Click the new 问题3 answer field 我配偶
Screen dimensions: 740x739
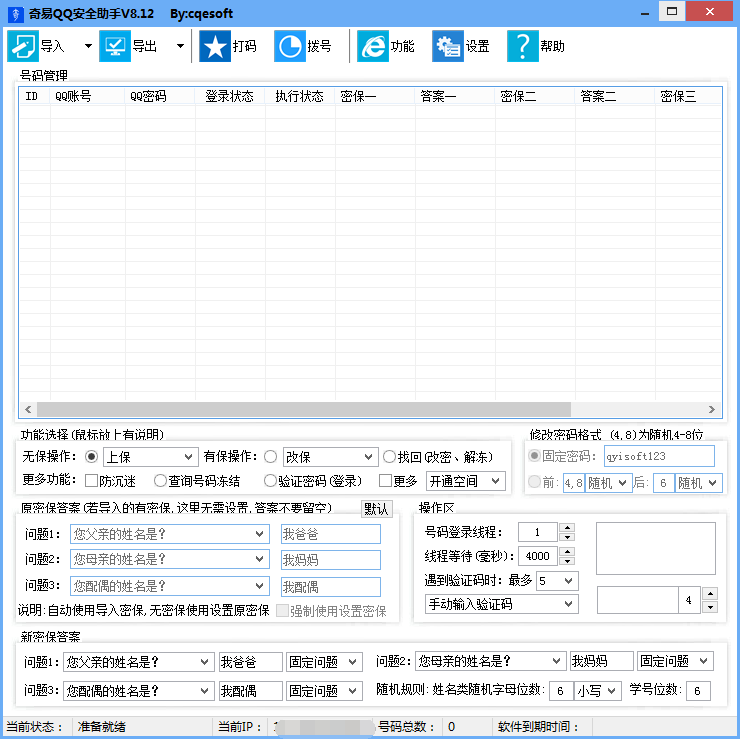coord(251,691)
